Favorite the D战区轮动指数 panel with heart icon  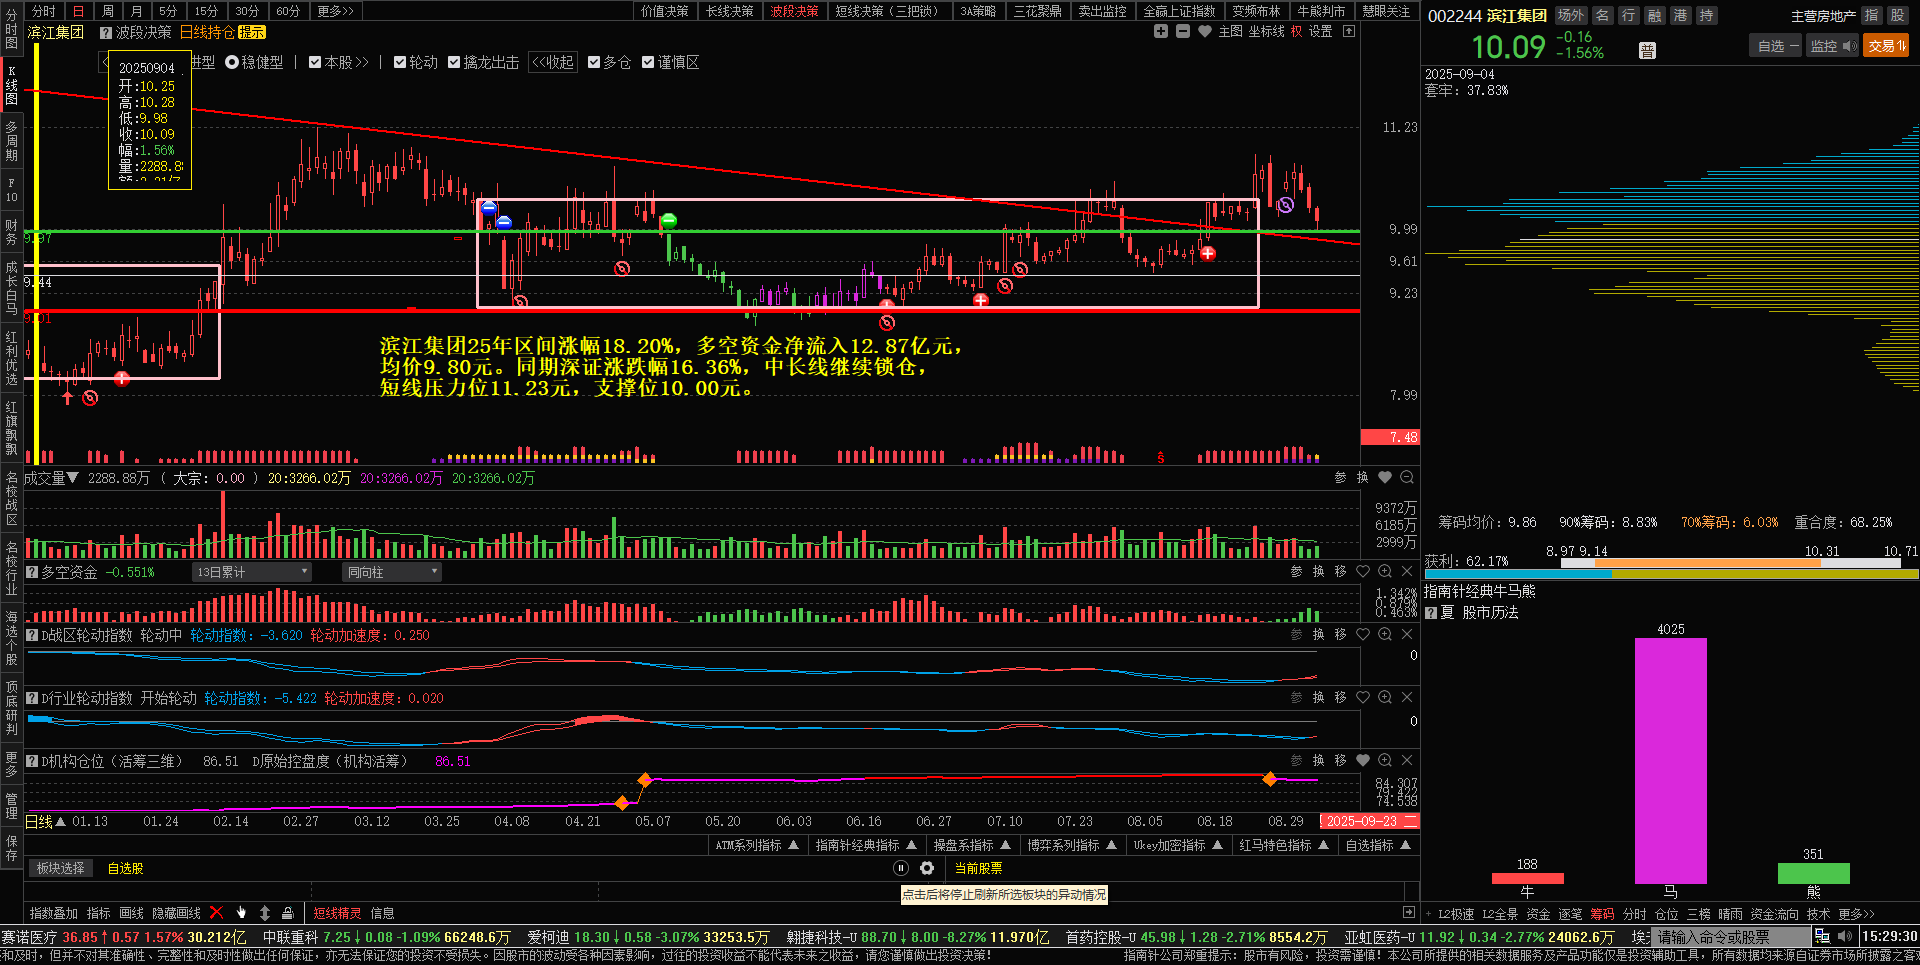tap(1363, 634)
